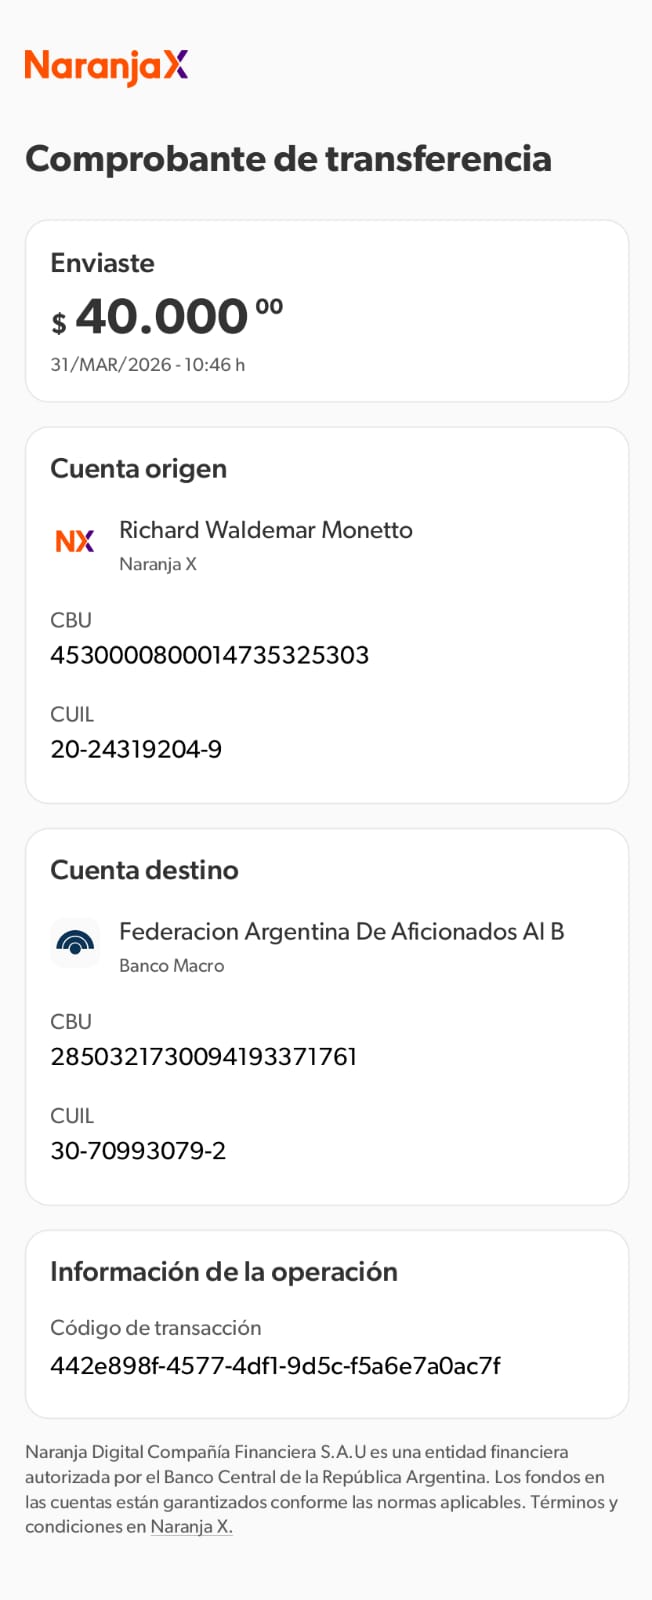Select the origin CUIL 20-24319204-9
Image resolution: width=652 pixels, height=1600 pixels.
tap(136, 749)
